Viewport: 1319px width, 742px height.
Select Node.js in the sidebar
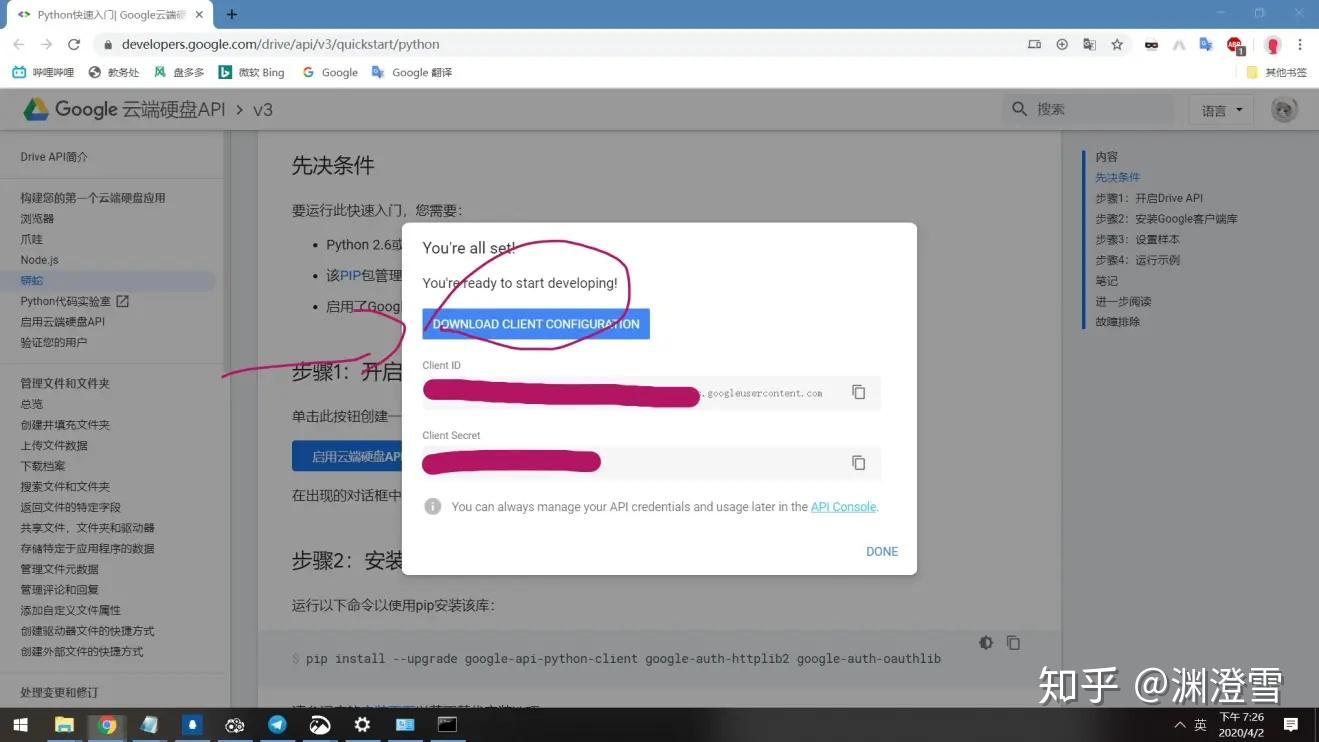pos(39,260)
